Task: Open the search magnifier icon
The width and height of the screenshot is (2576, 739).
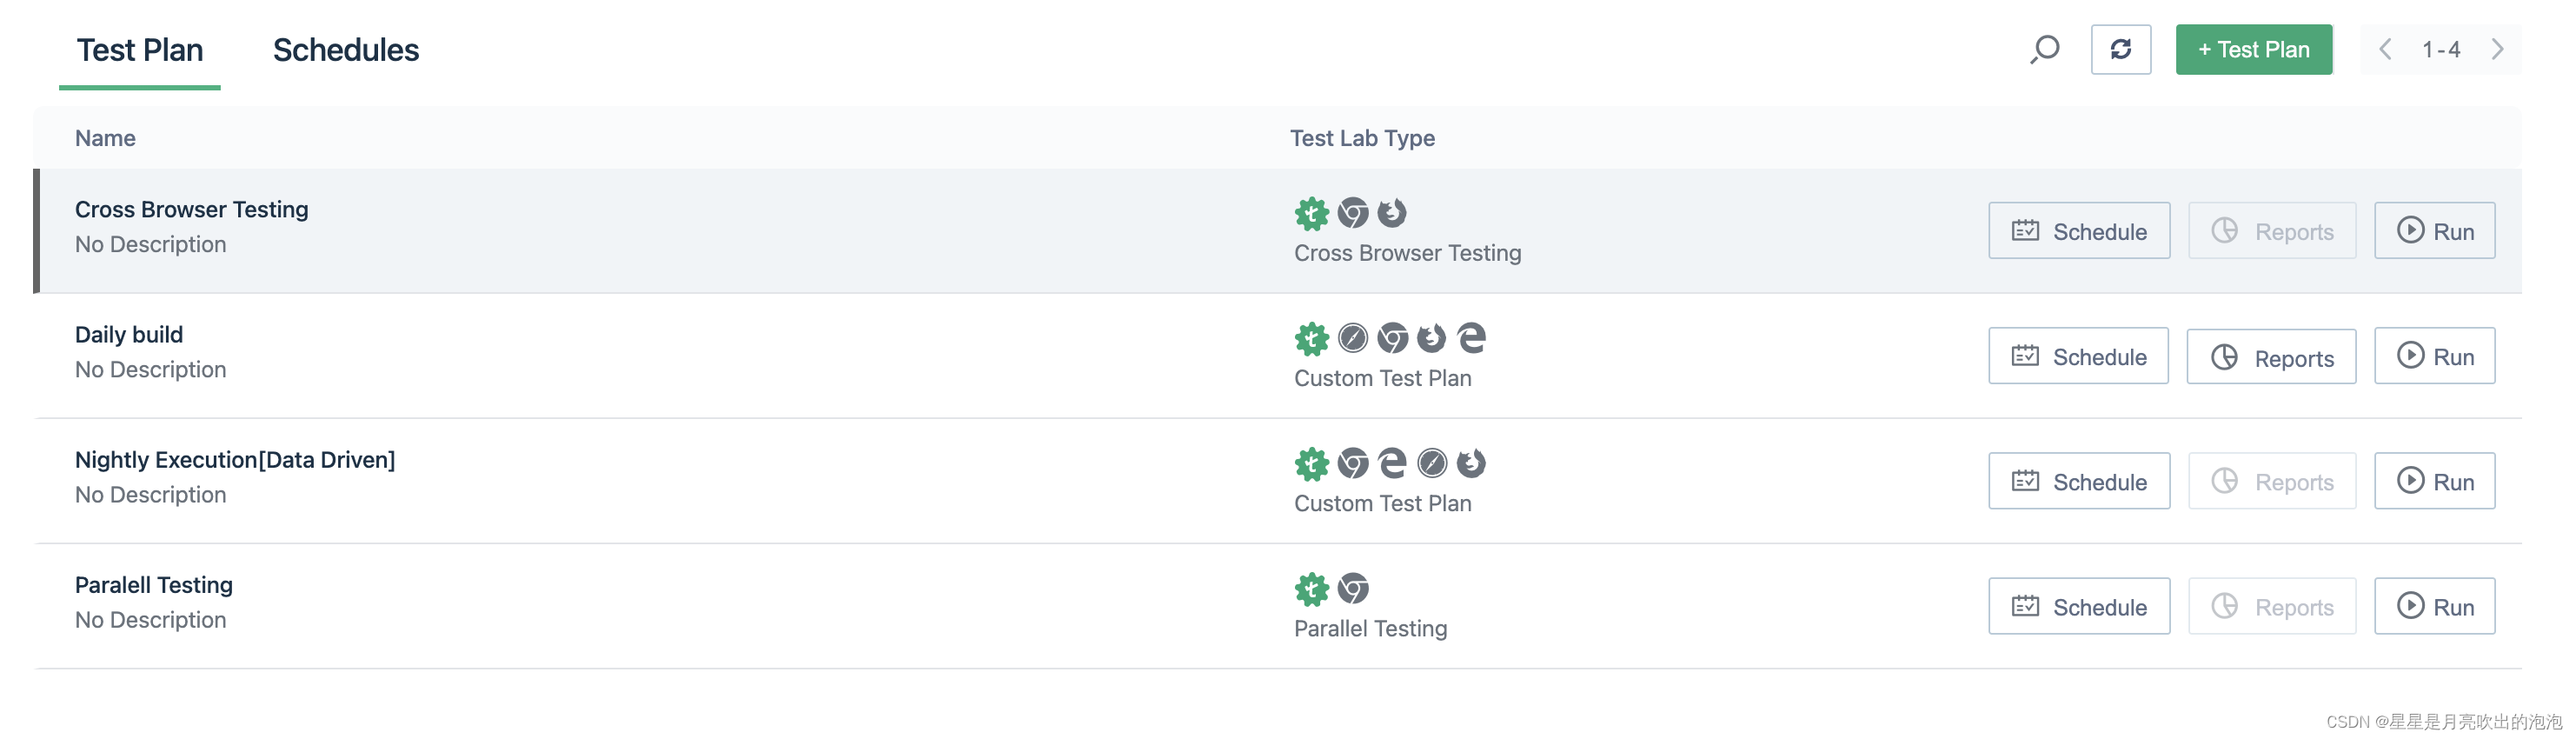Action: [2044, 49]
